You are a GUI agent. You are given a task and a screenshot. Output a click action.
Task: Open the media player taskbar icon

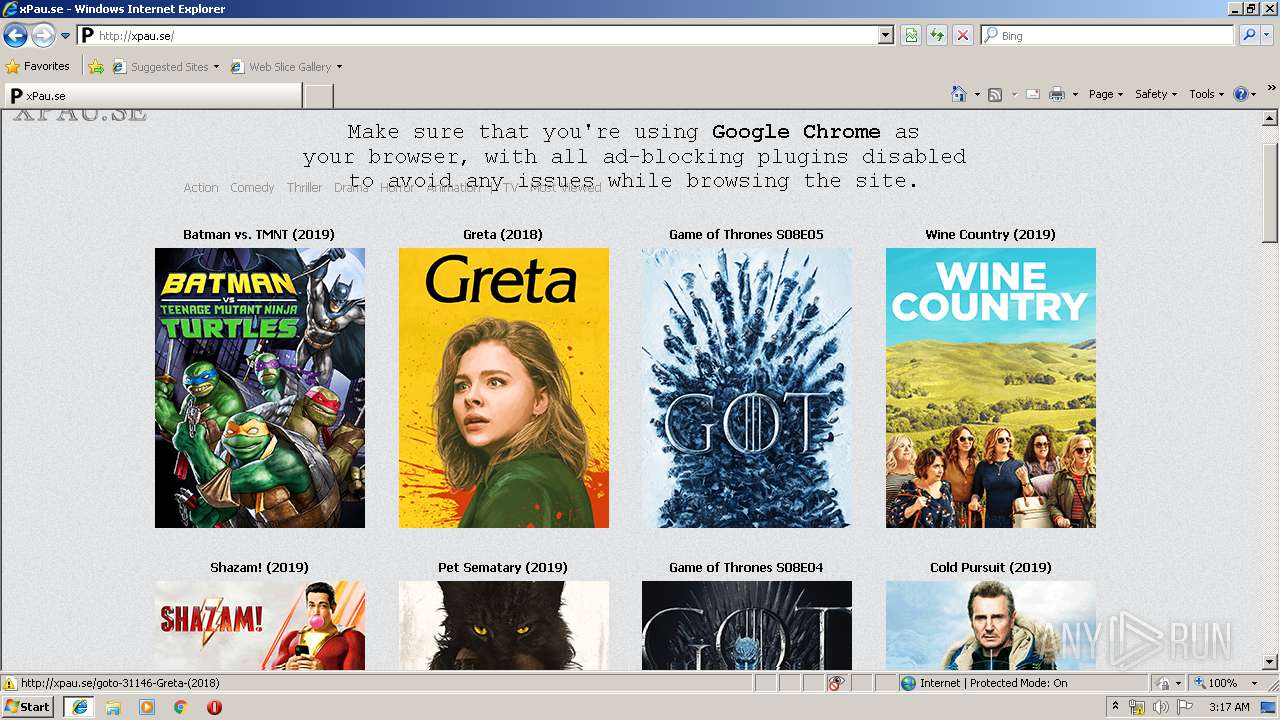coord(147,707)
